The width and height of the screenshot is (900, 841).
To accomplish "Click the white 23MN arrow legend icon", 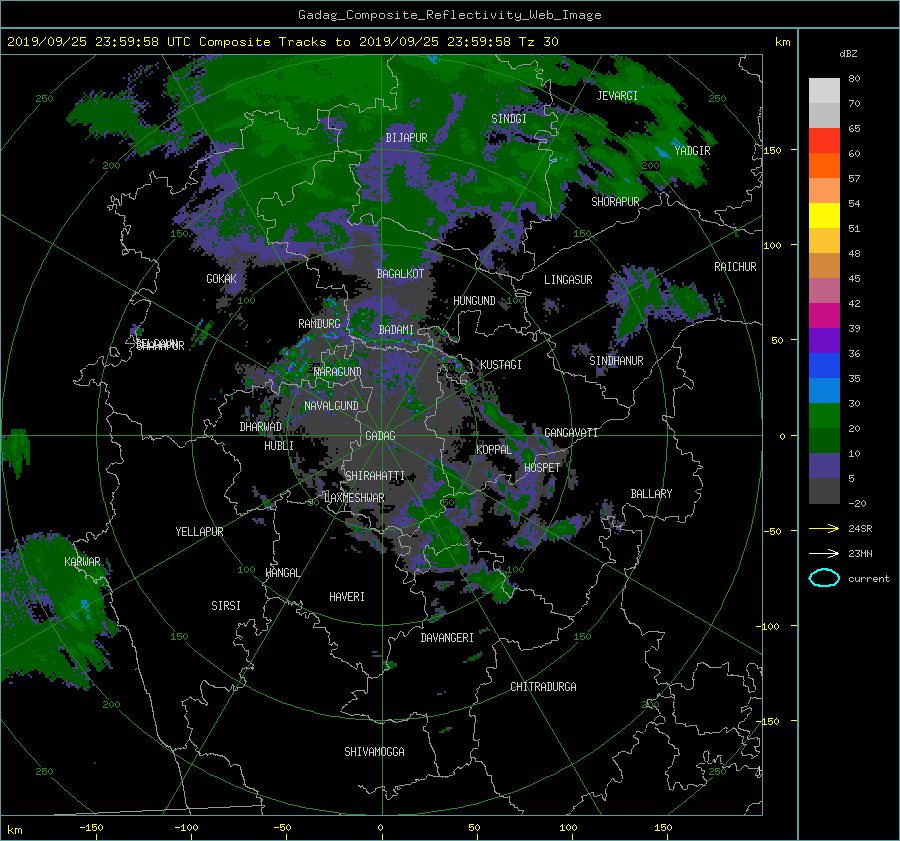I will tap(824, 554).
